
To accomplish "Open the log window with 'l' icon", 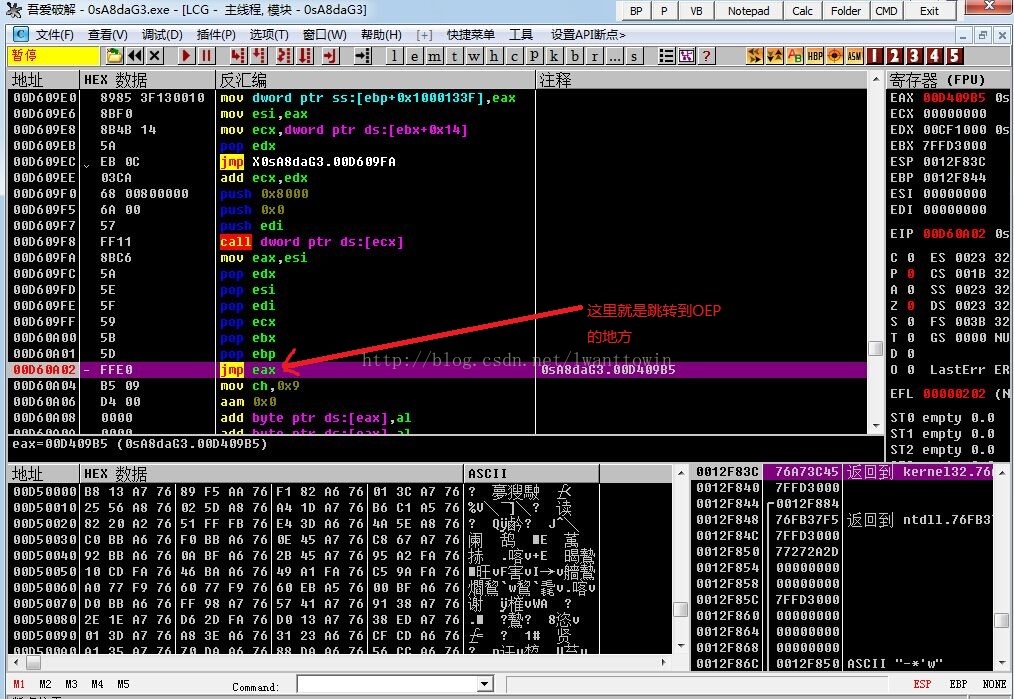I will point(394,56).
